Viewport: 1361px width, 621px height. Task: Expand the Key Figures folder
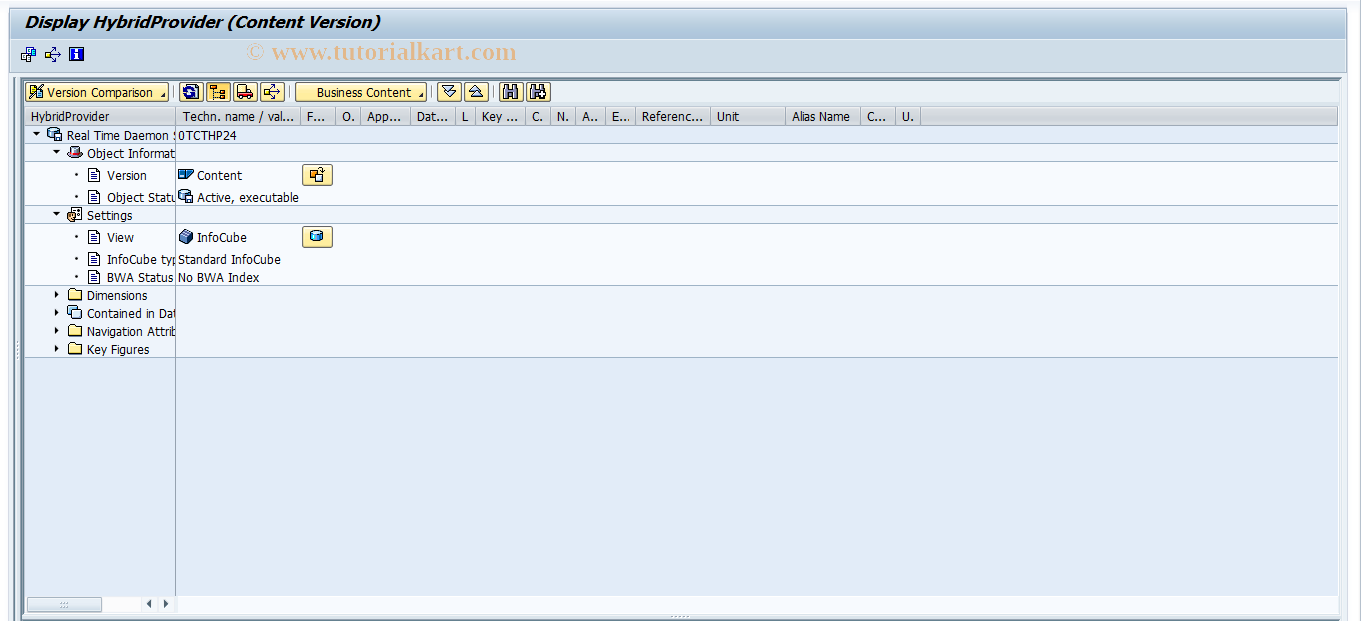point(57,348)
